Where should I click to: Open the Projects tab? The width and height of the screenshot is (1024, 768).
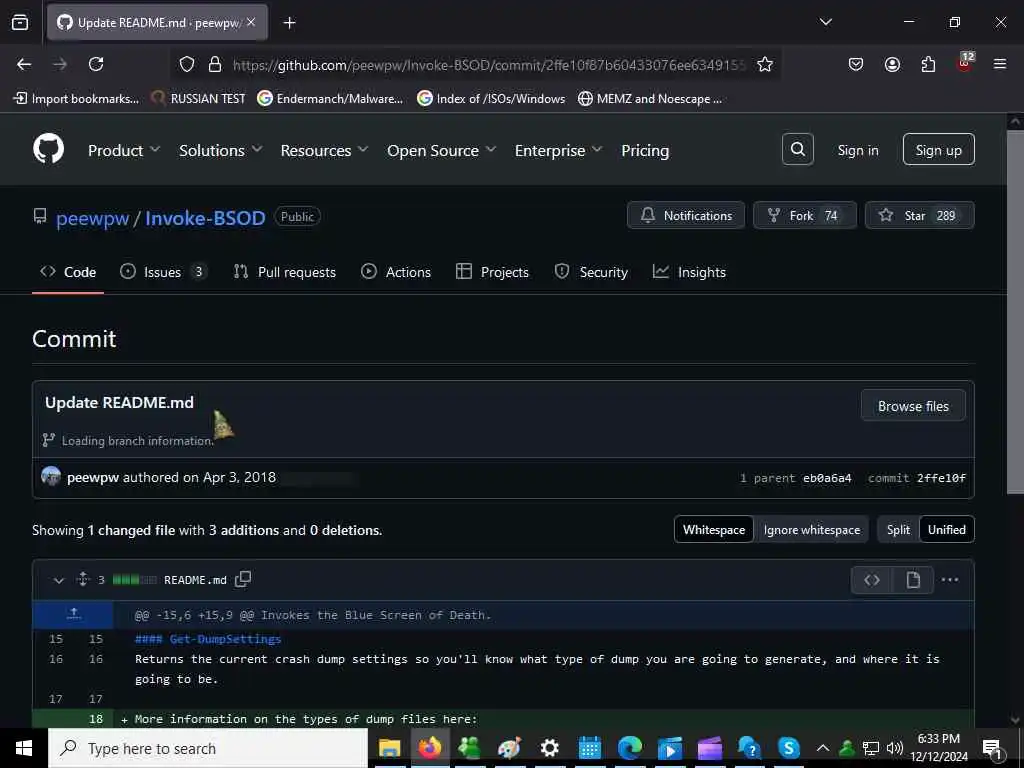point(492,272)
